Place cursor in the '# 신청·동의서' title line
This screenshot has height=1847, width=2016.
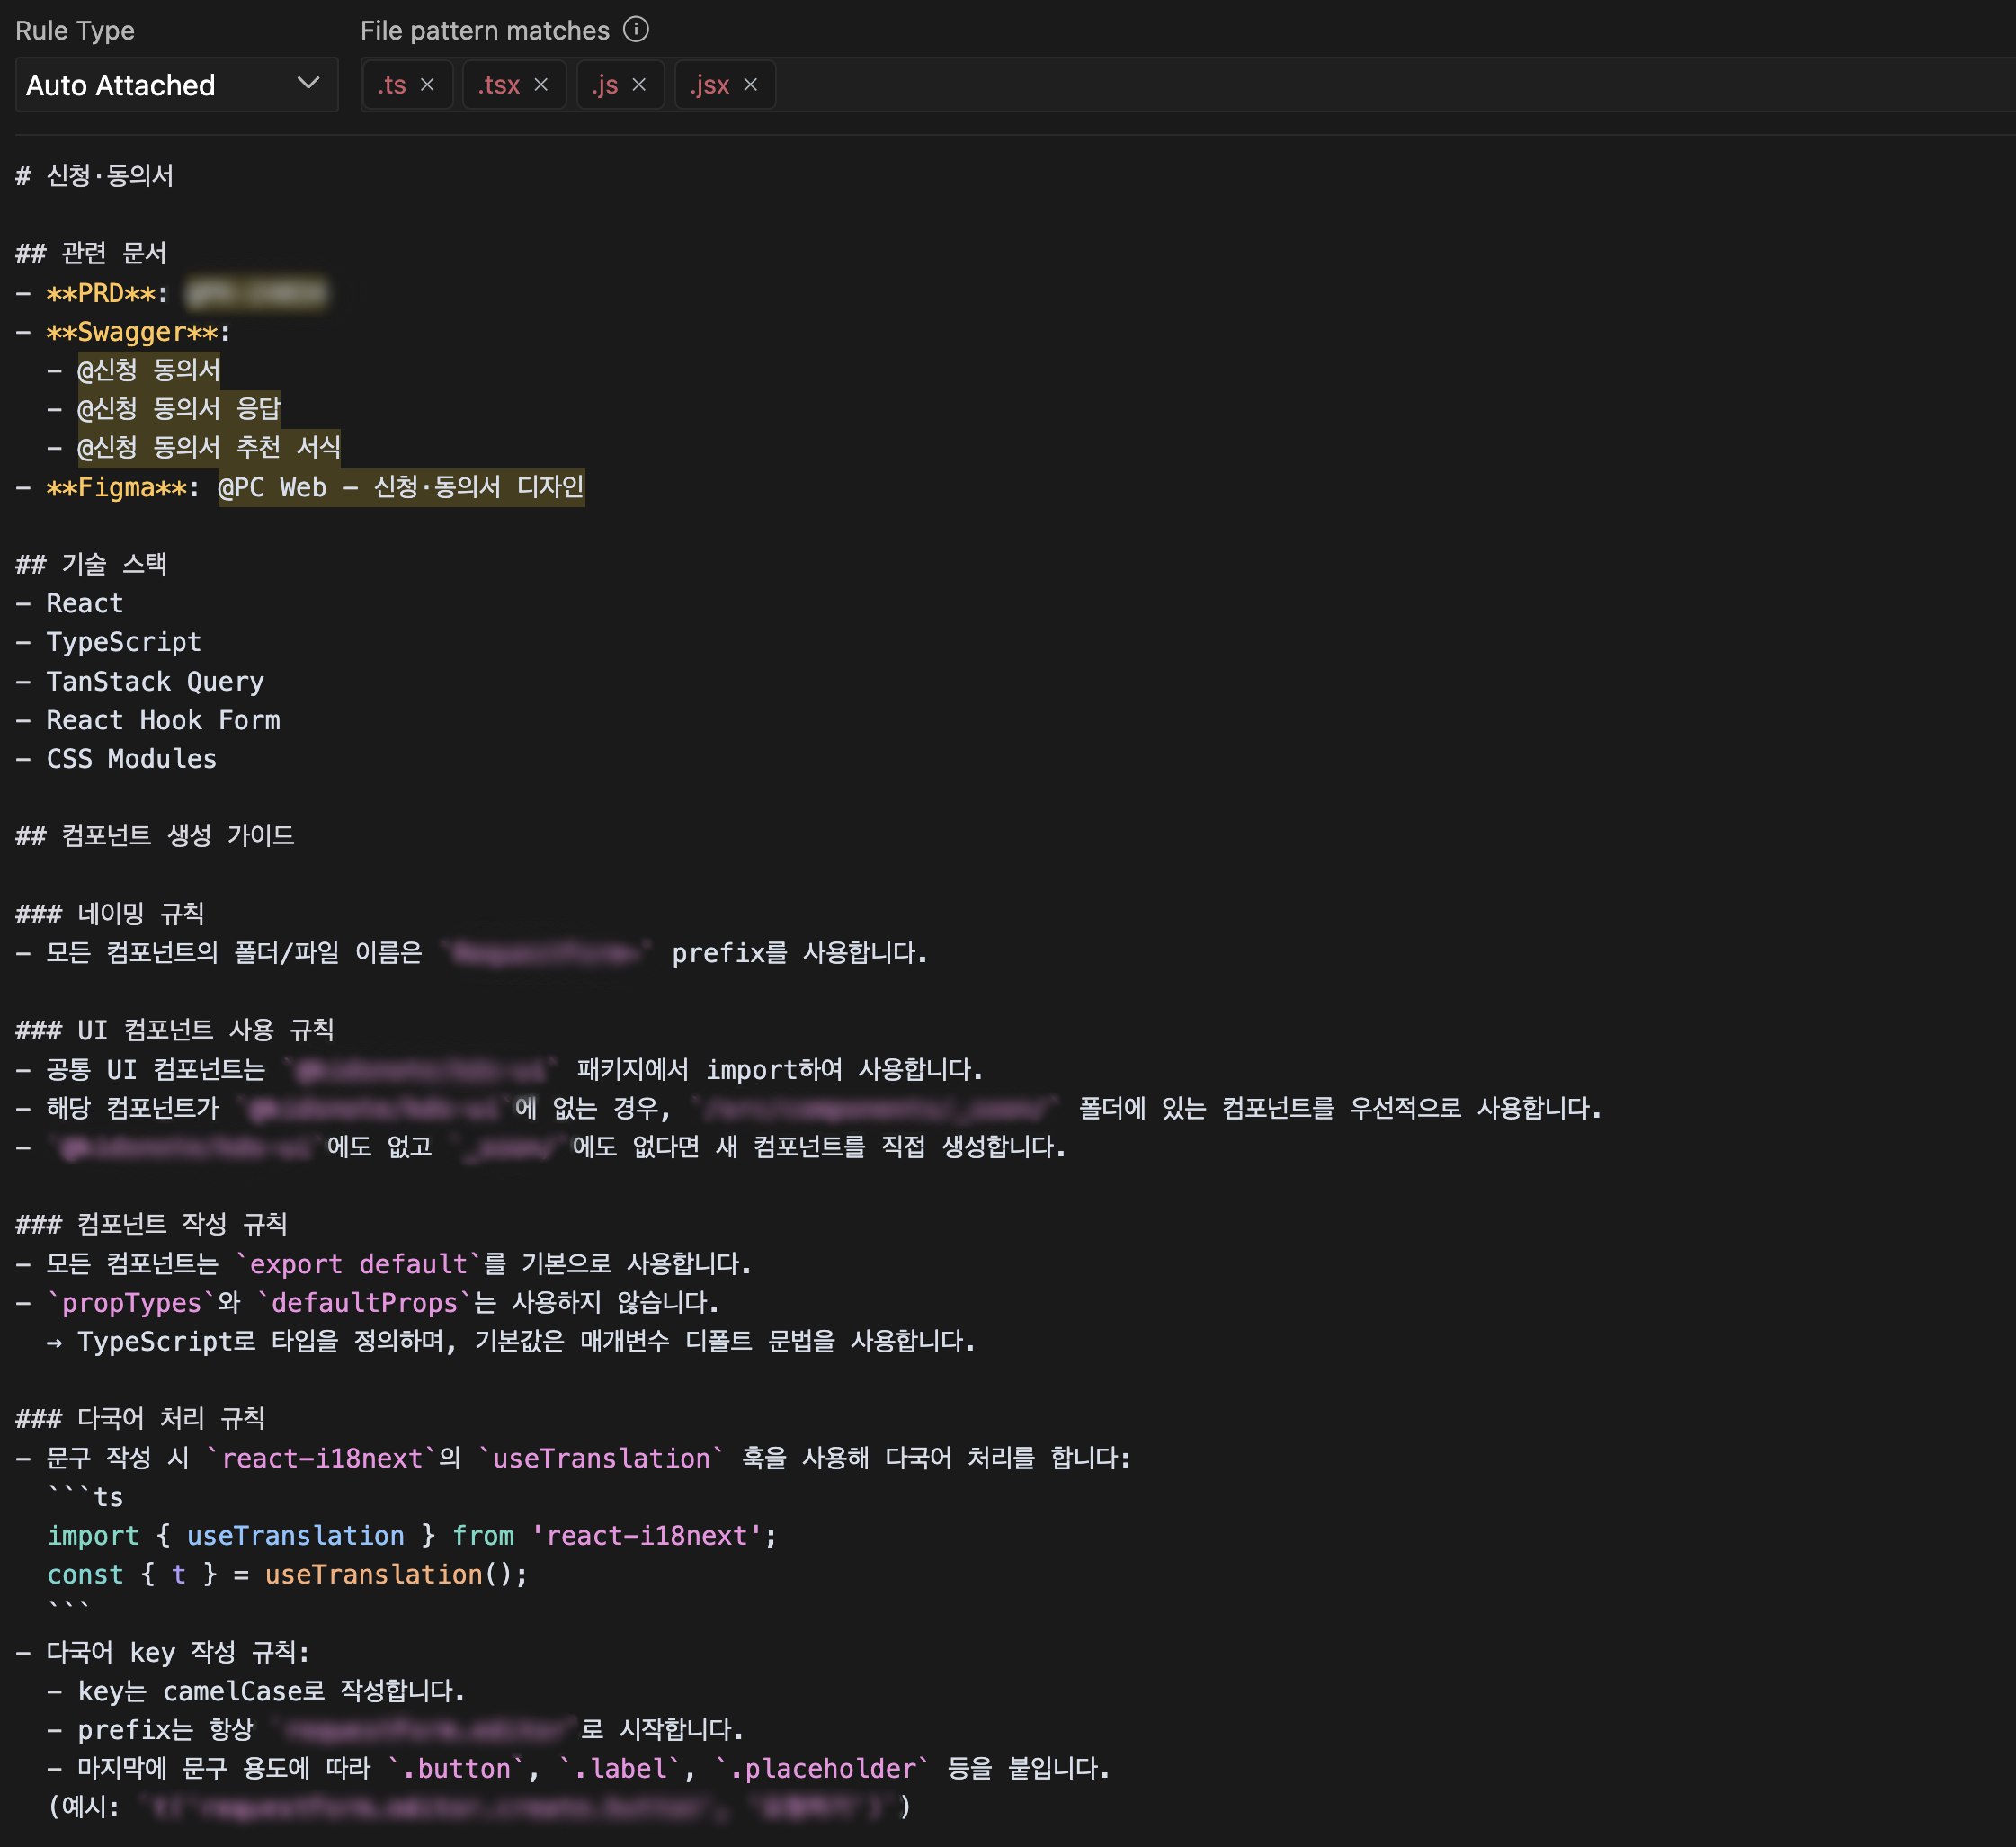click(x=110, y=176)
